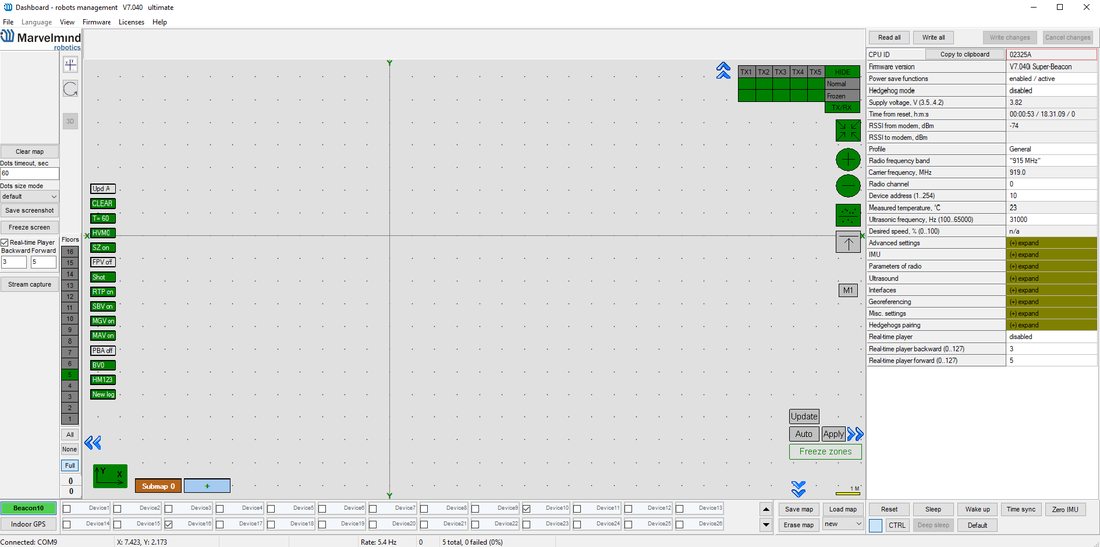Click the up-arrow icon above M1

[848, 243]
